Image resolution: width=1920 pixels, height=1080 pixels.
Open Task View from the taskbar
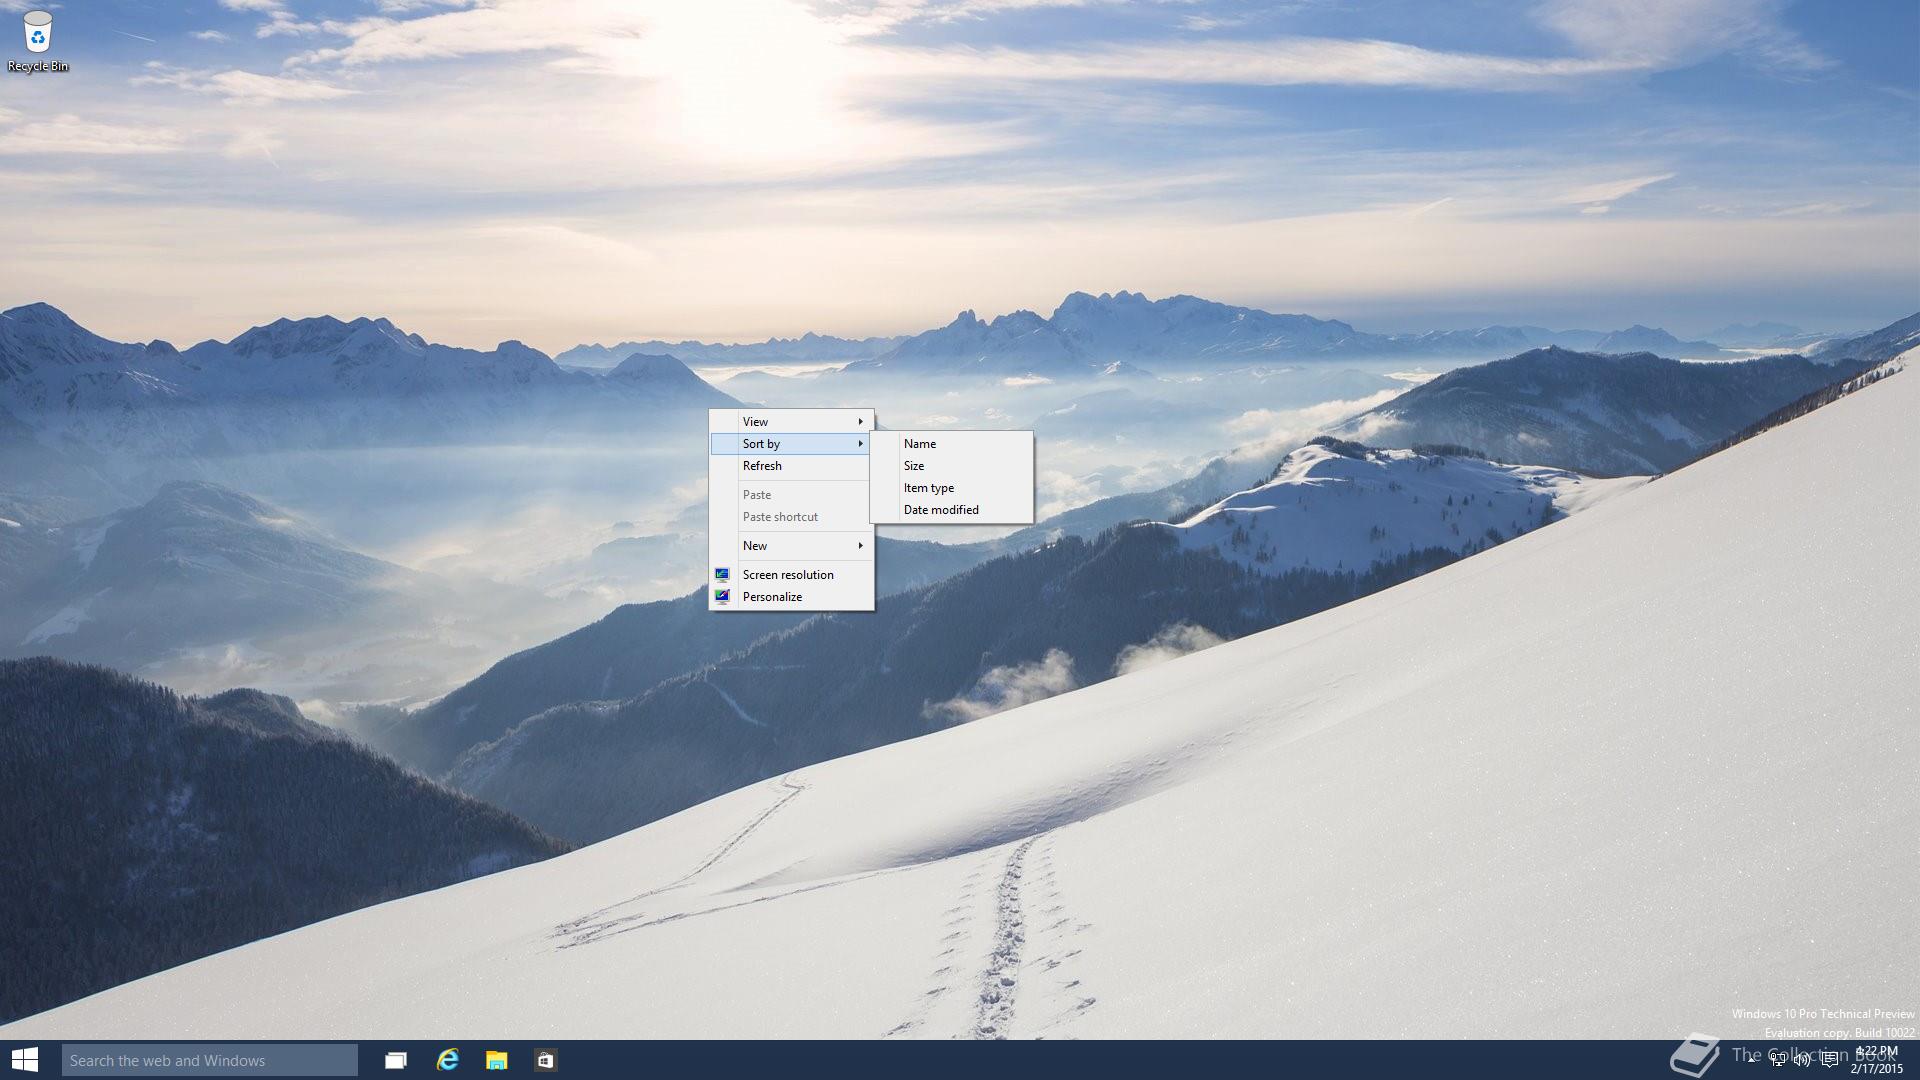pos(396,1060)
